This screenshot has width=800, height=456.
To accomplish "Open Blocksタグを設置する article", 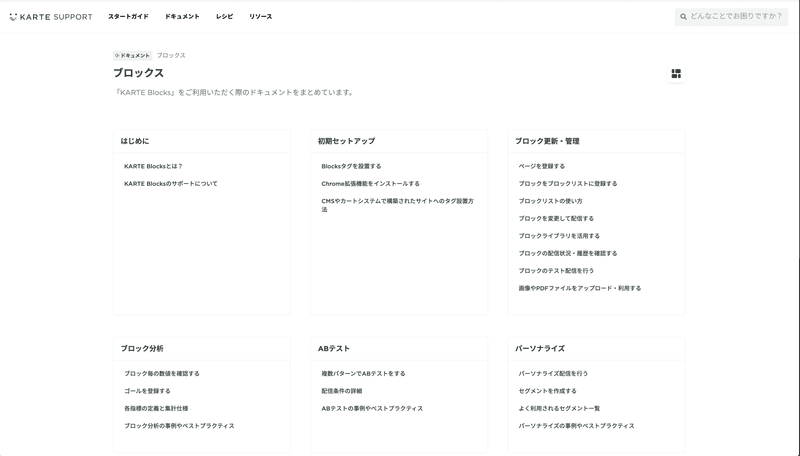I will pos(351,166).
